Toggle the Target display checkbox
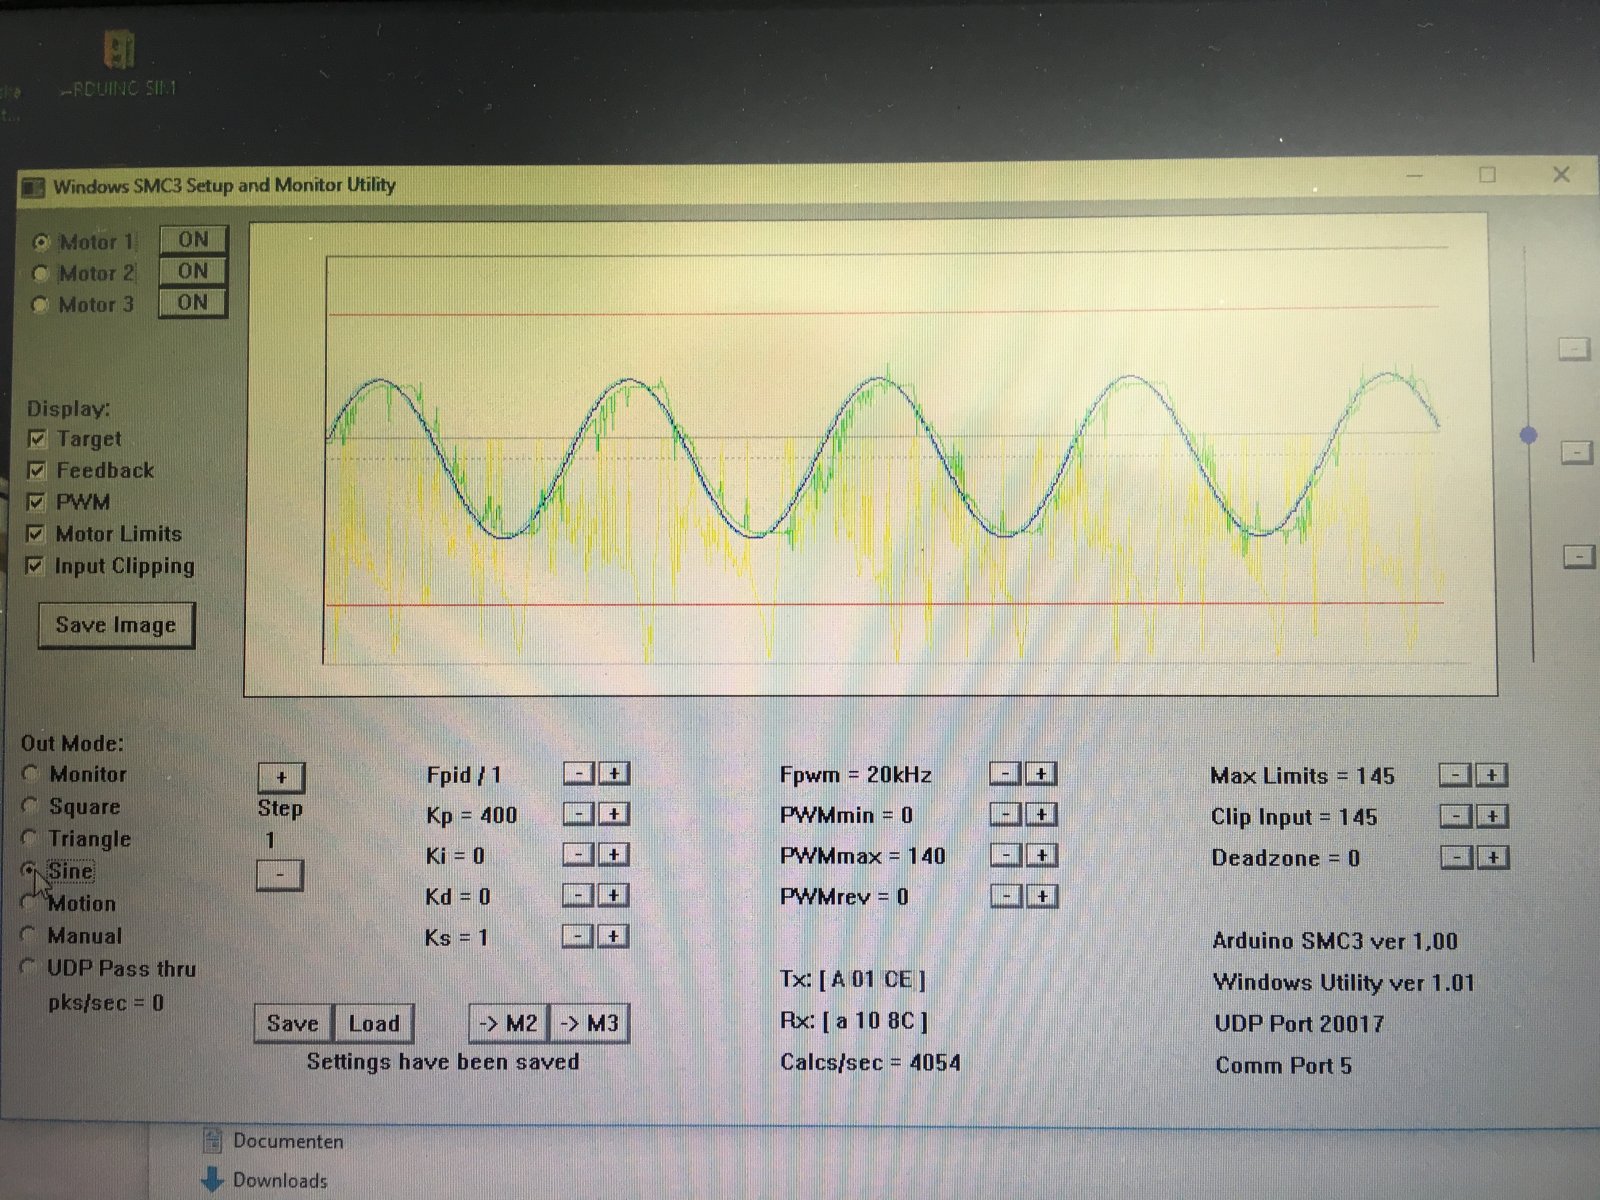1600x1200 pixels. [x=38, y=439]
